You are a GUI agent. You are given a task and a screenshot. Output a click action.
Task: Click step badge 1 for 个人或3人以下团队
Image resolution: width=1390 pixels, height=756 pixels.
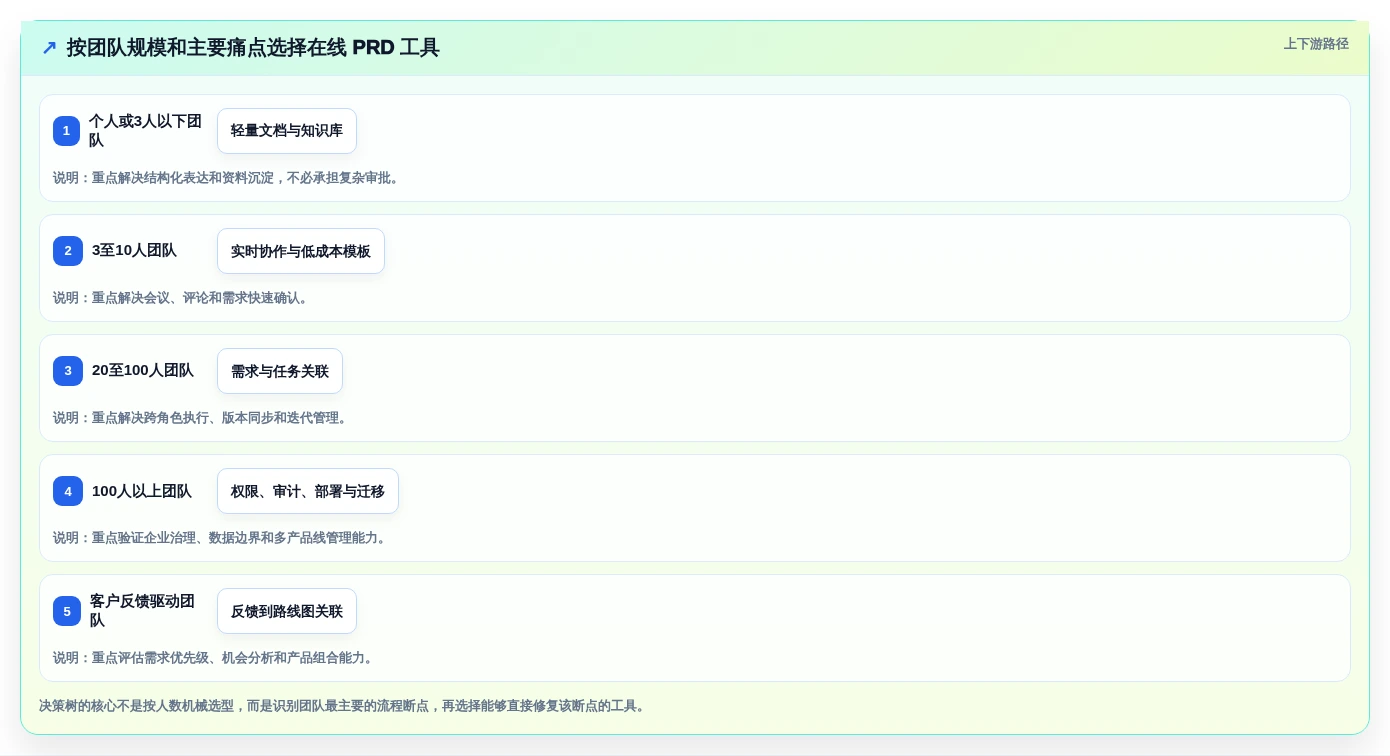67,131
